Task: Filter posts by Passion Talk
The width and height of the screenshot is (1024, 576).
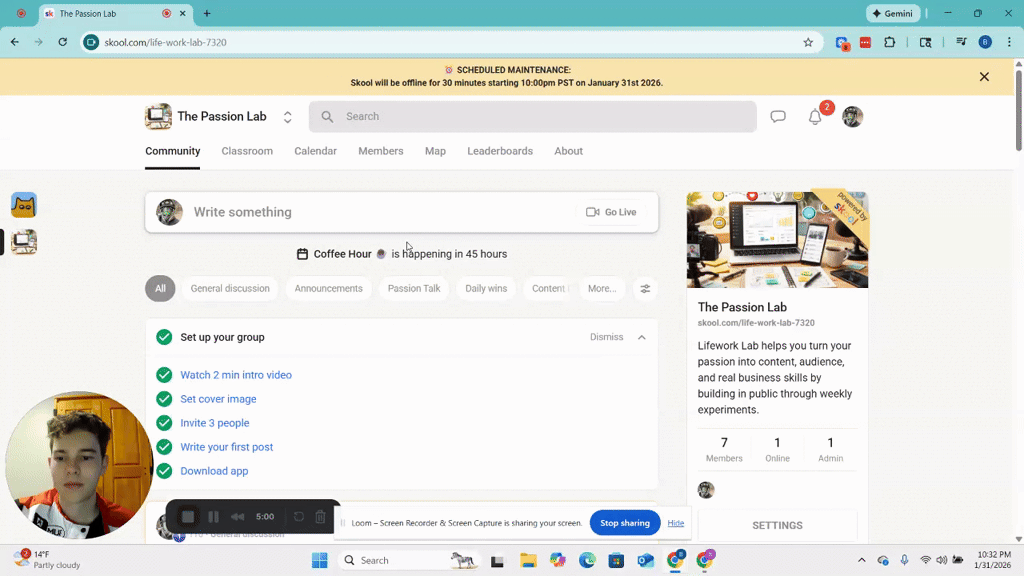Action: (x=414, y=289)
